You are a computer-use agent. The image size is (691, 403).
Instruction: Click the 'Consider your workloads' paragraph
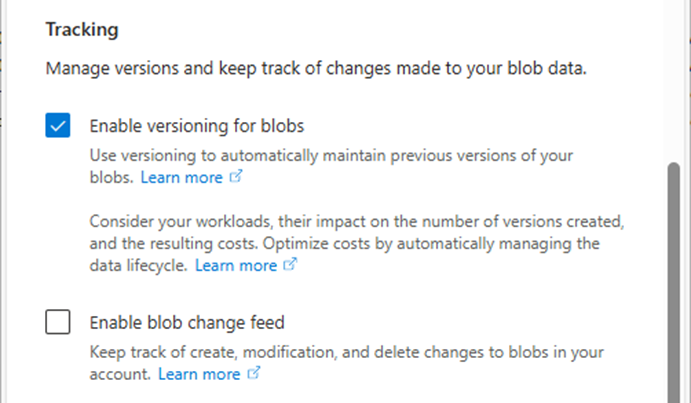[x=360, y=221]
